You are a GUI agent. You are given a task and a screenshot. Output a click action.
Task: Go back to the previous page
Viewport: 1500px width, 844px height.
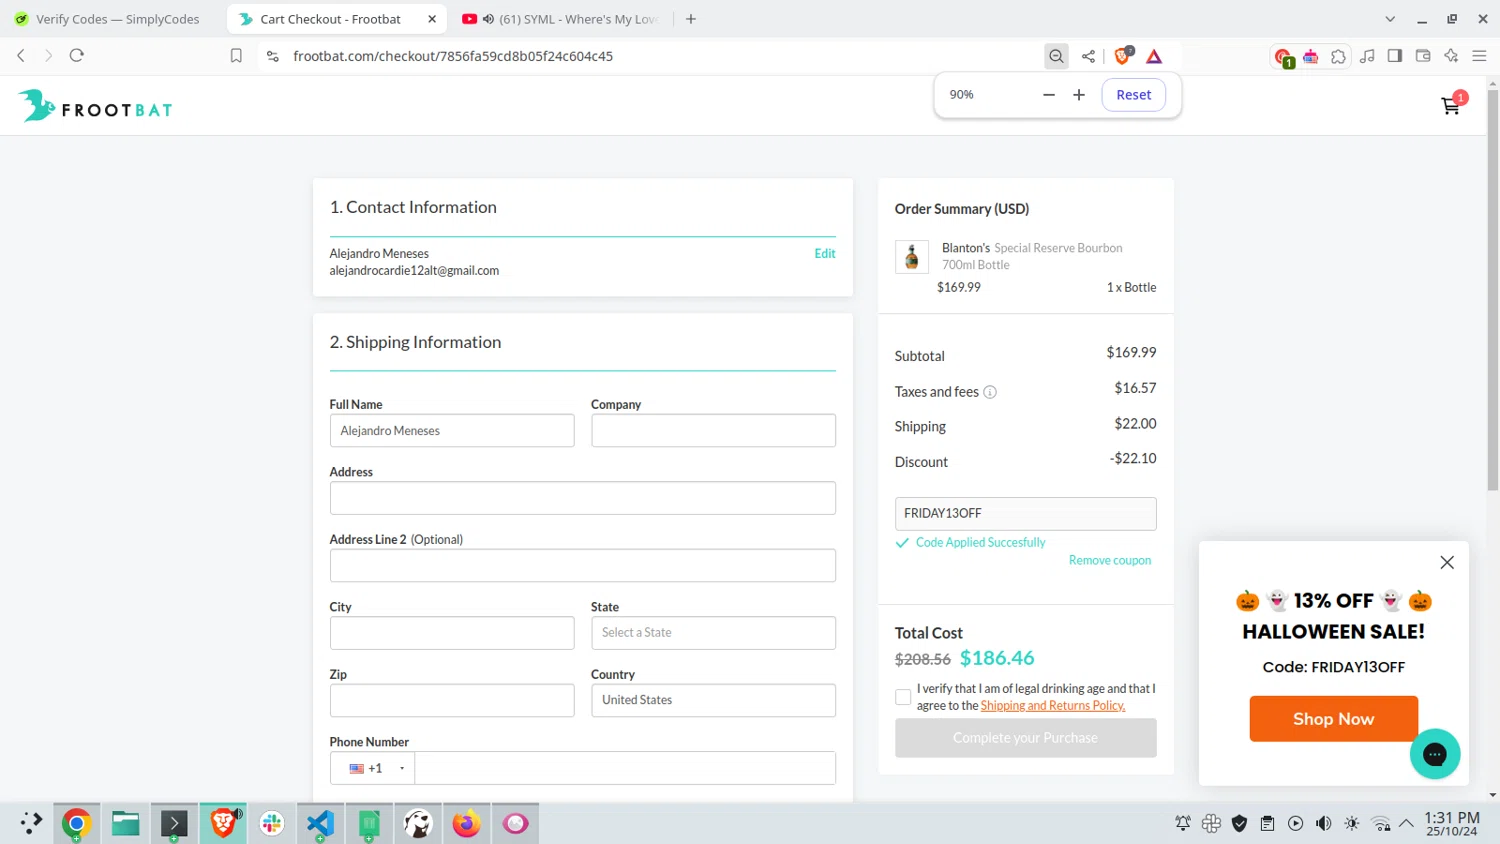coord(21,56)
